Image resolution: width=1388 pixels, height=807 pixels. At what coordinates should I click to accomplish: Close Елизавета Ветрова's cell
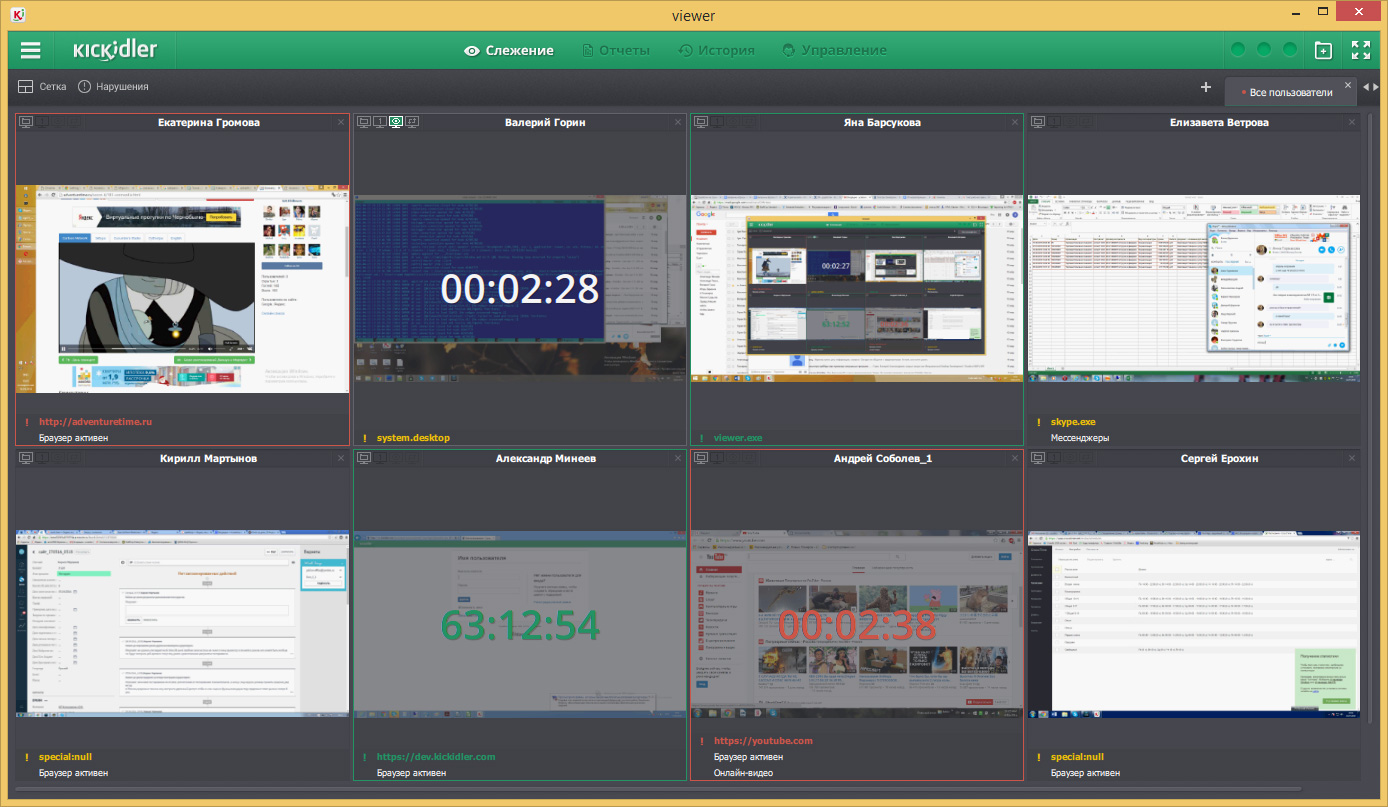[1352, 122]
